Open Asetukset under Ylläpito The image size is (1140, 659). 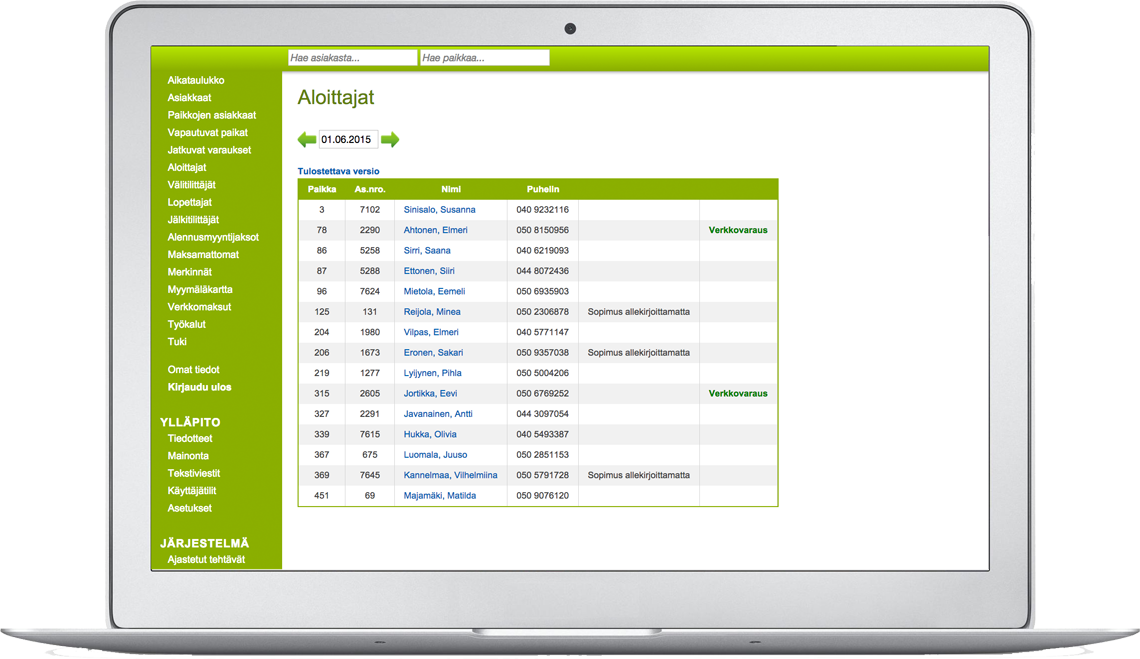(x=189, y=508)
